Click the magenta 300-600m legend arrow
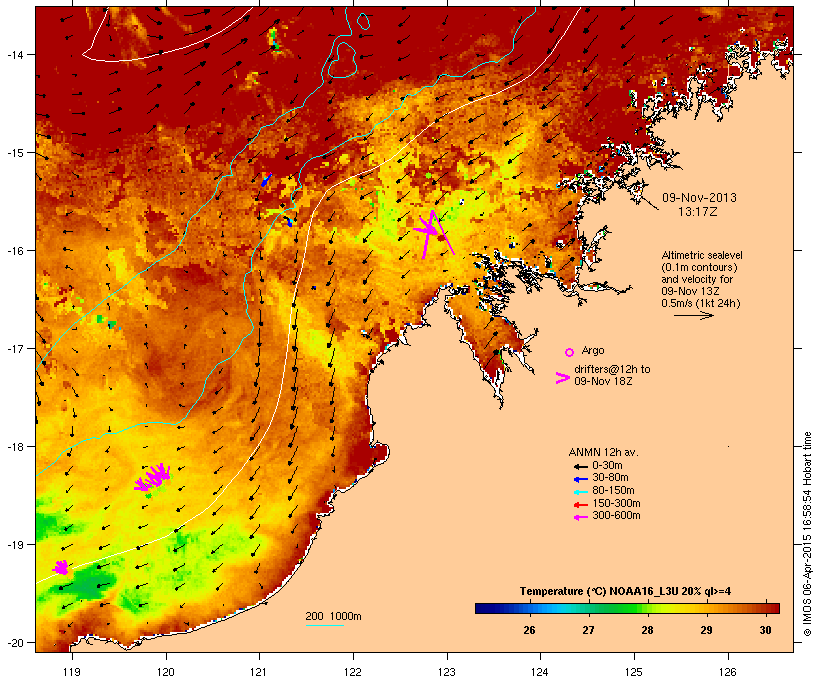820x680 pixels. coord(580,517)
